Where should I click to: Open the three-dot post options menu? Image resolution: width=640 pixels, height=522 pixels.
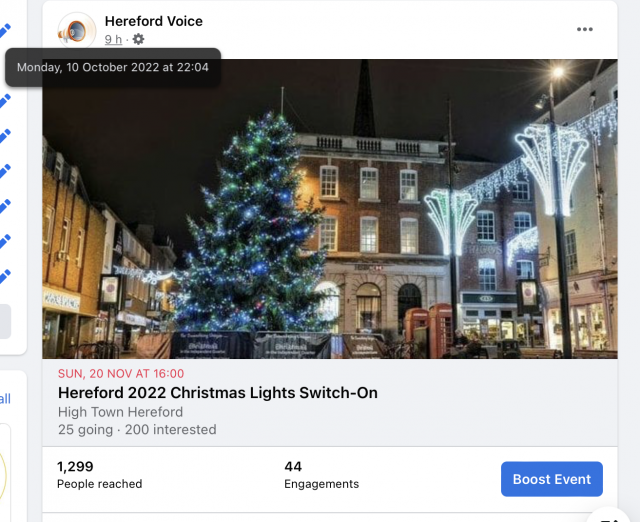[x=585, y=29]
